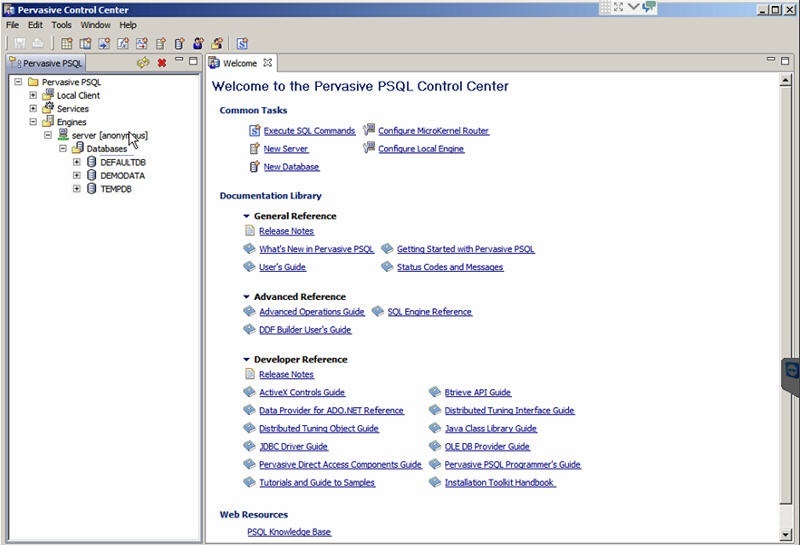The width and height of the screenshot is (800, 545).
Task: Click the New Group toolbar icon
Action: pyautogui.click(x=217, y=44)
